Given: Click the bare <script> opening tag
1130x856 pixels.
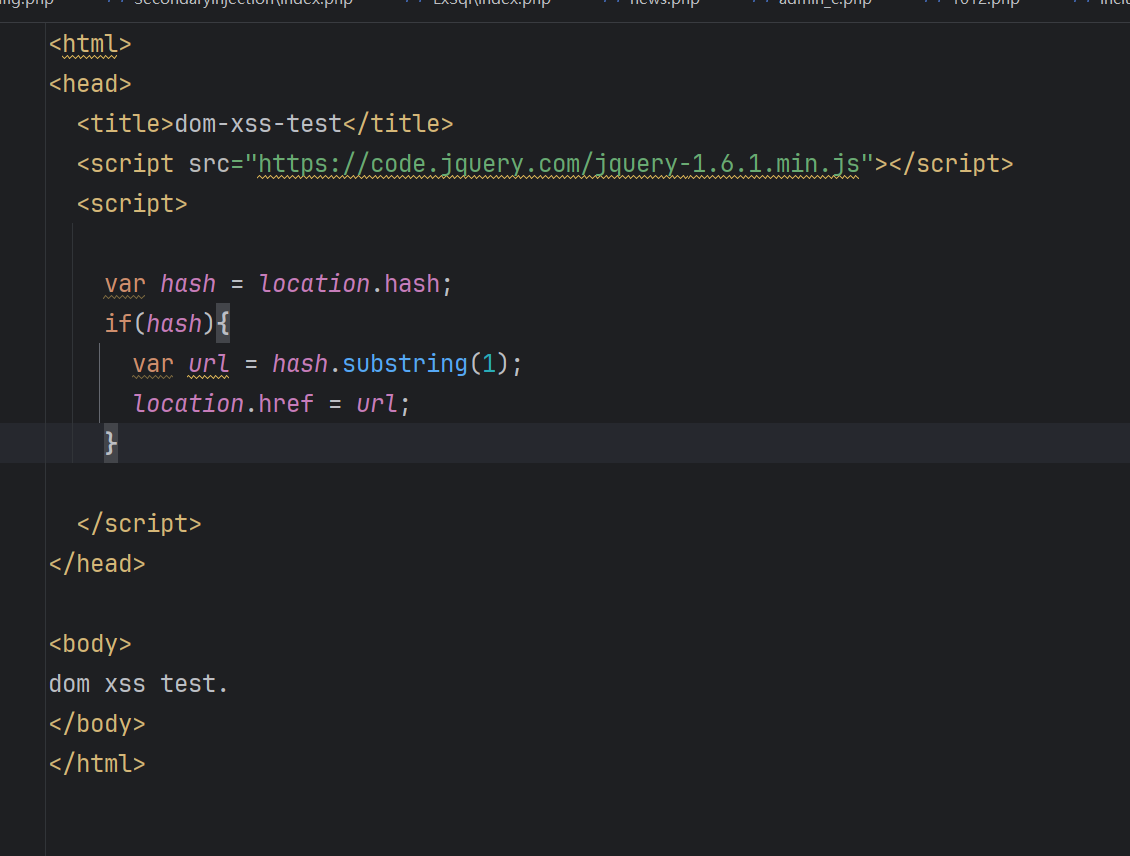Looking at the screenshot, I should click(x=132, y=204).
